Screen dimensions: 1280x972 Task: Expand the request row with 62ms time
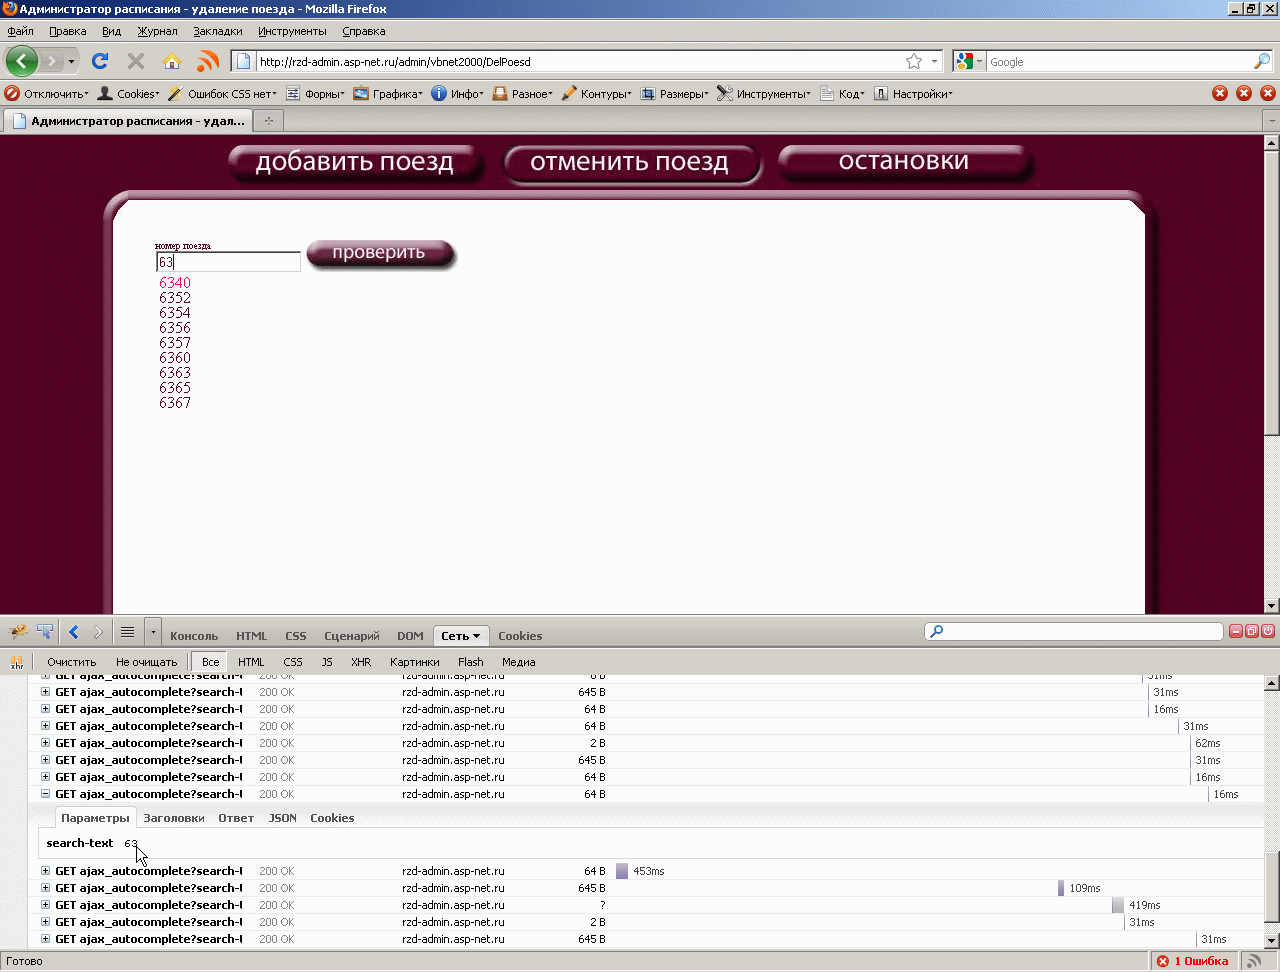[x=45, y=743]
